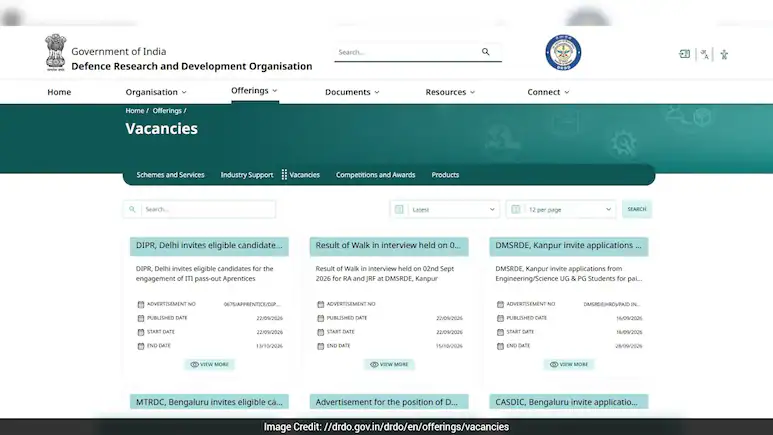Image resolution: width=773 pixels, height=435 pixels.
Task: Open DMSRDE, Kanpur invite applications card title
Action: 569,246
